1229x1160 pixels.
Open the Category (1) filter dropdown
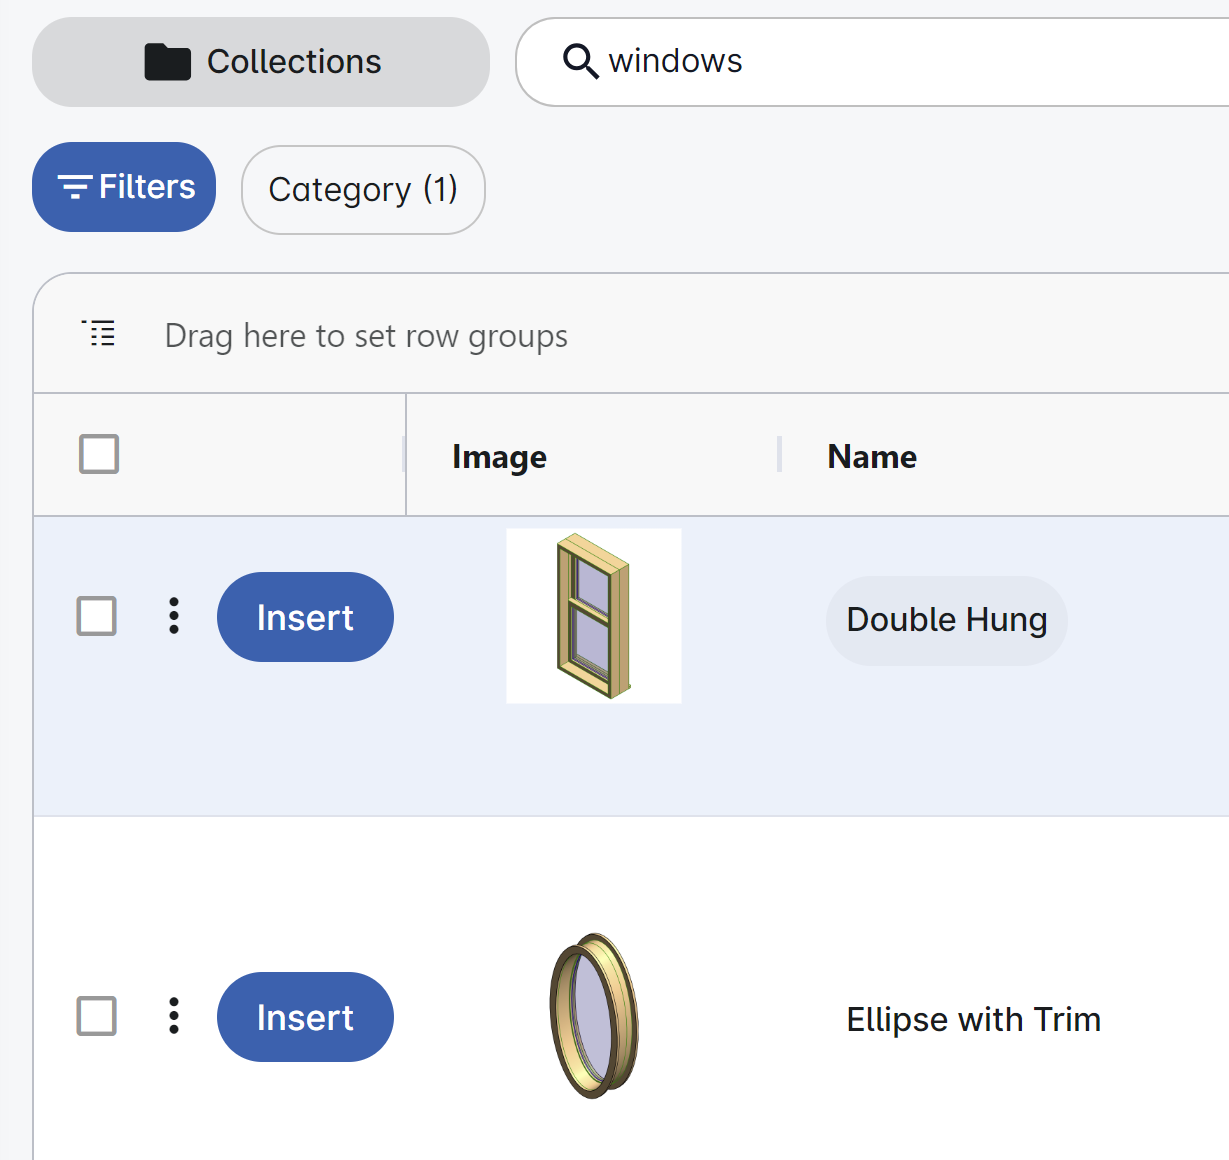pyautogui.click(x=363, y=190)
